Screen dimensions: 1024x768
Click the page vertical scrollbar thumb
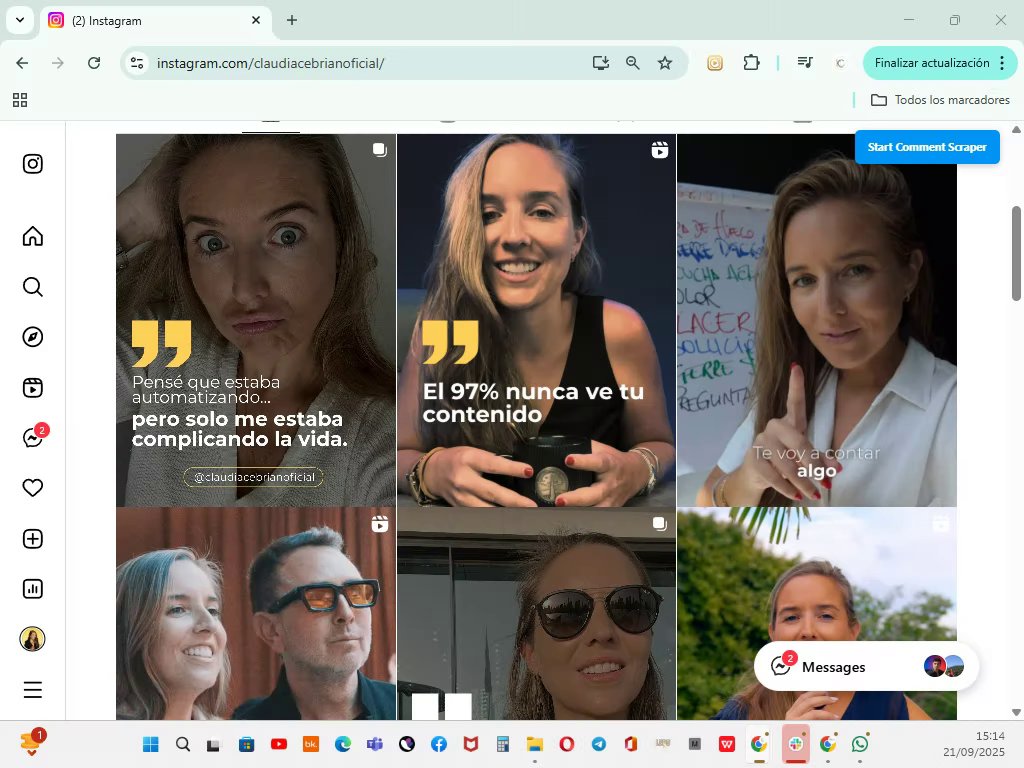(1016, 252)
